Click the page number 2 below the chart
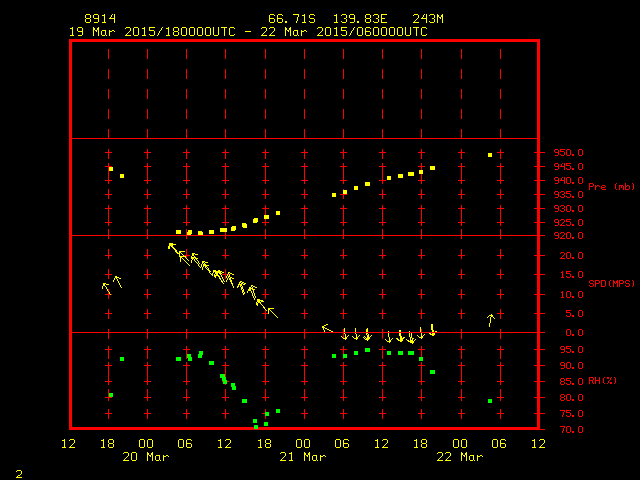Viewport: 640px width, 480px height. 19,474
